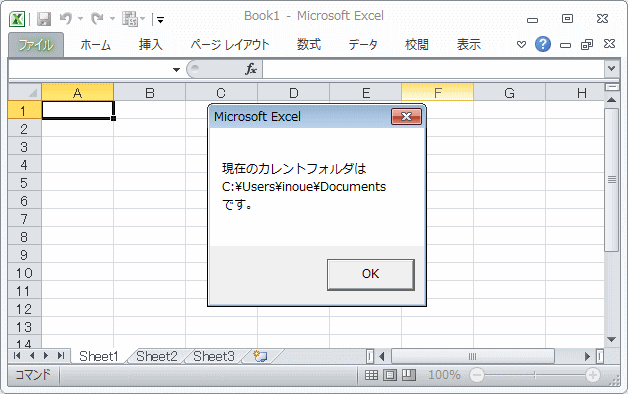Click the Excel application icon in title bar
This screenshot has height=394, width=628.
[17, 19]
